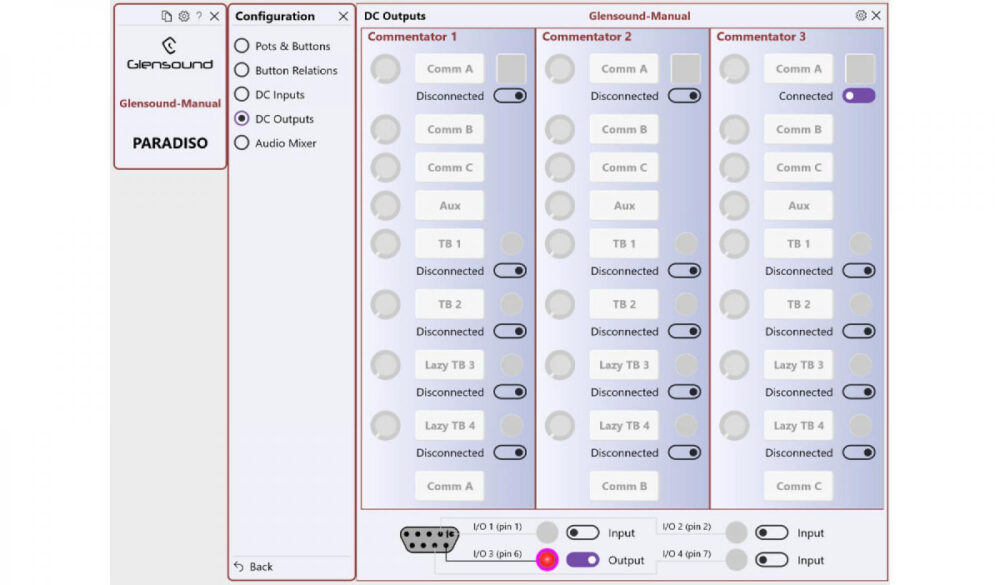Image resolution: width=1000 pixels, height=585 pixels.
Task: Click the glowing red I/O 3 indicator
Action: [x=547, y=561]
